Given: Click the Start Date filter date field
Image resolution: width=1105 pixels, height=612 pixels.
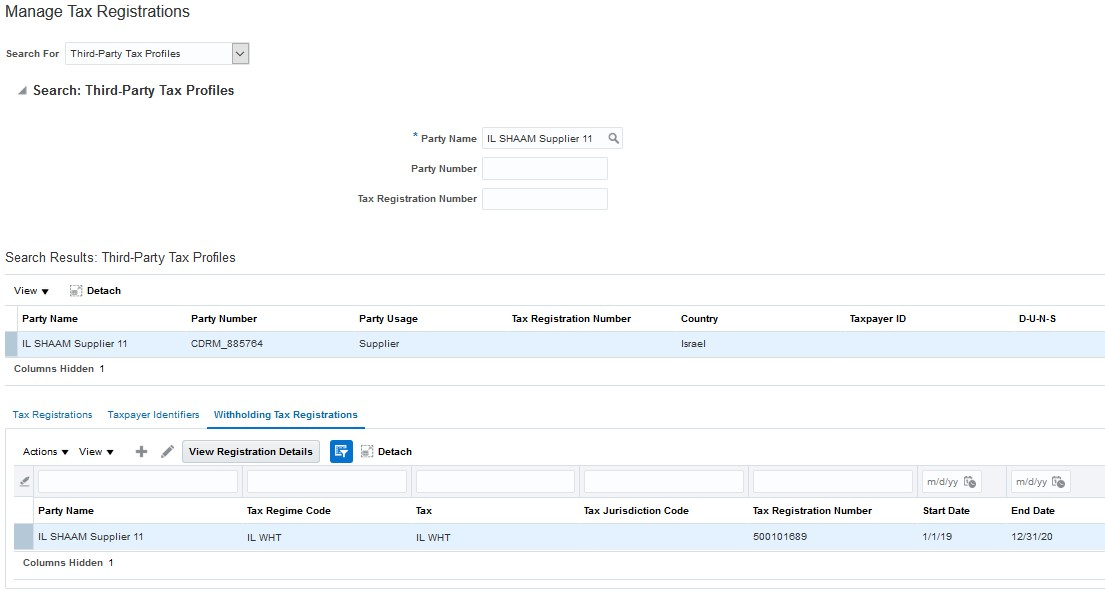Looking at the screenshot, I should coord(943,482).
